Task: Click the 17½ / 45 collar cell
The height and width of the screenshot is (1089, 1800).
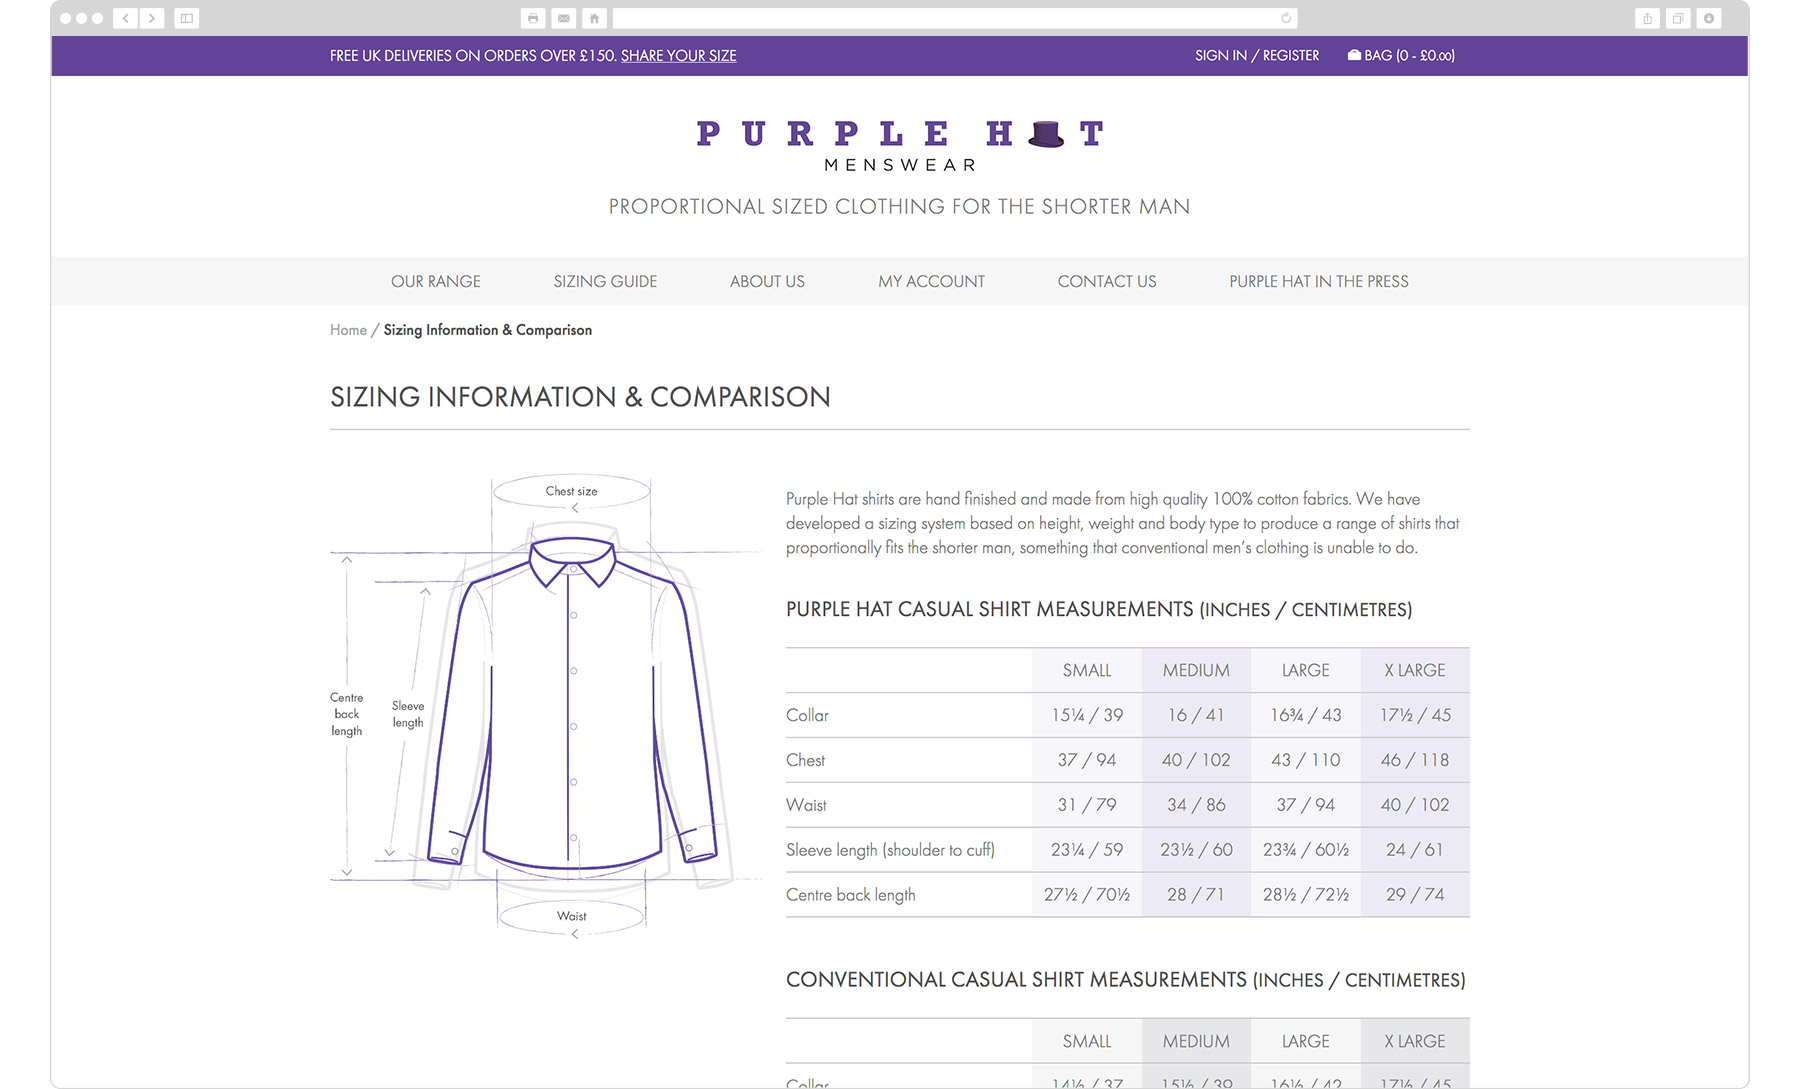Action: (x=1415, y=715)
